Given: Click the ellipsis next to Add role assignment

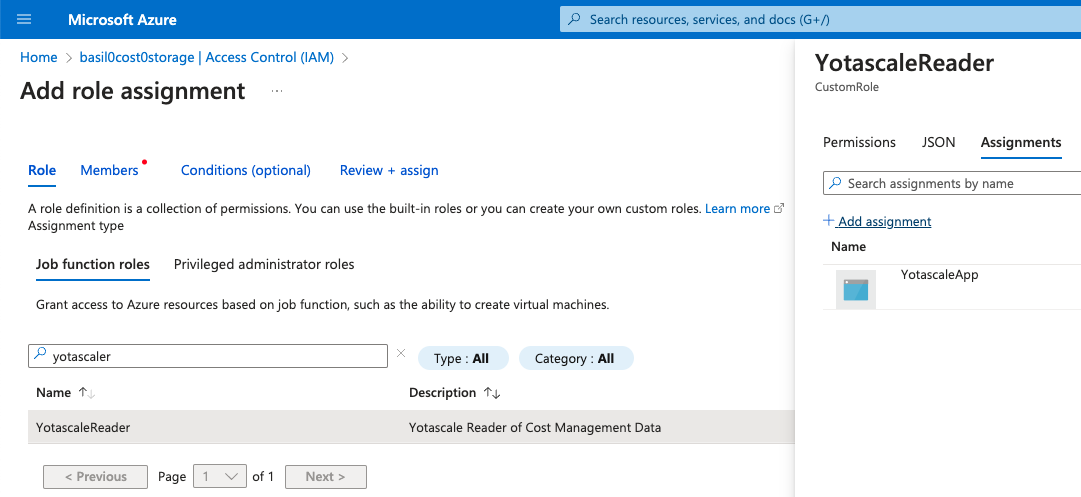Looking at the screenshot, I should click(x=277, y=91).
